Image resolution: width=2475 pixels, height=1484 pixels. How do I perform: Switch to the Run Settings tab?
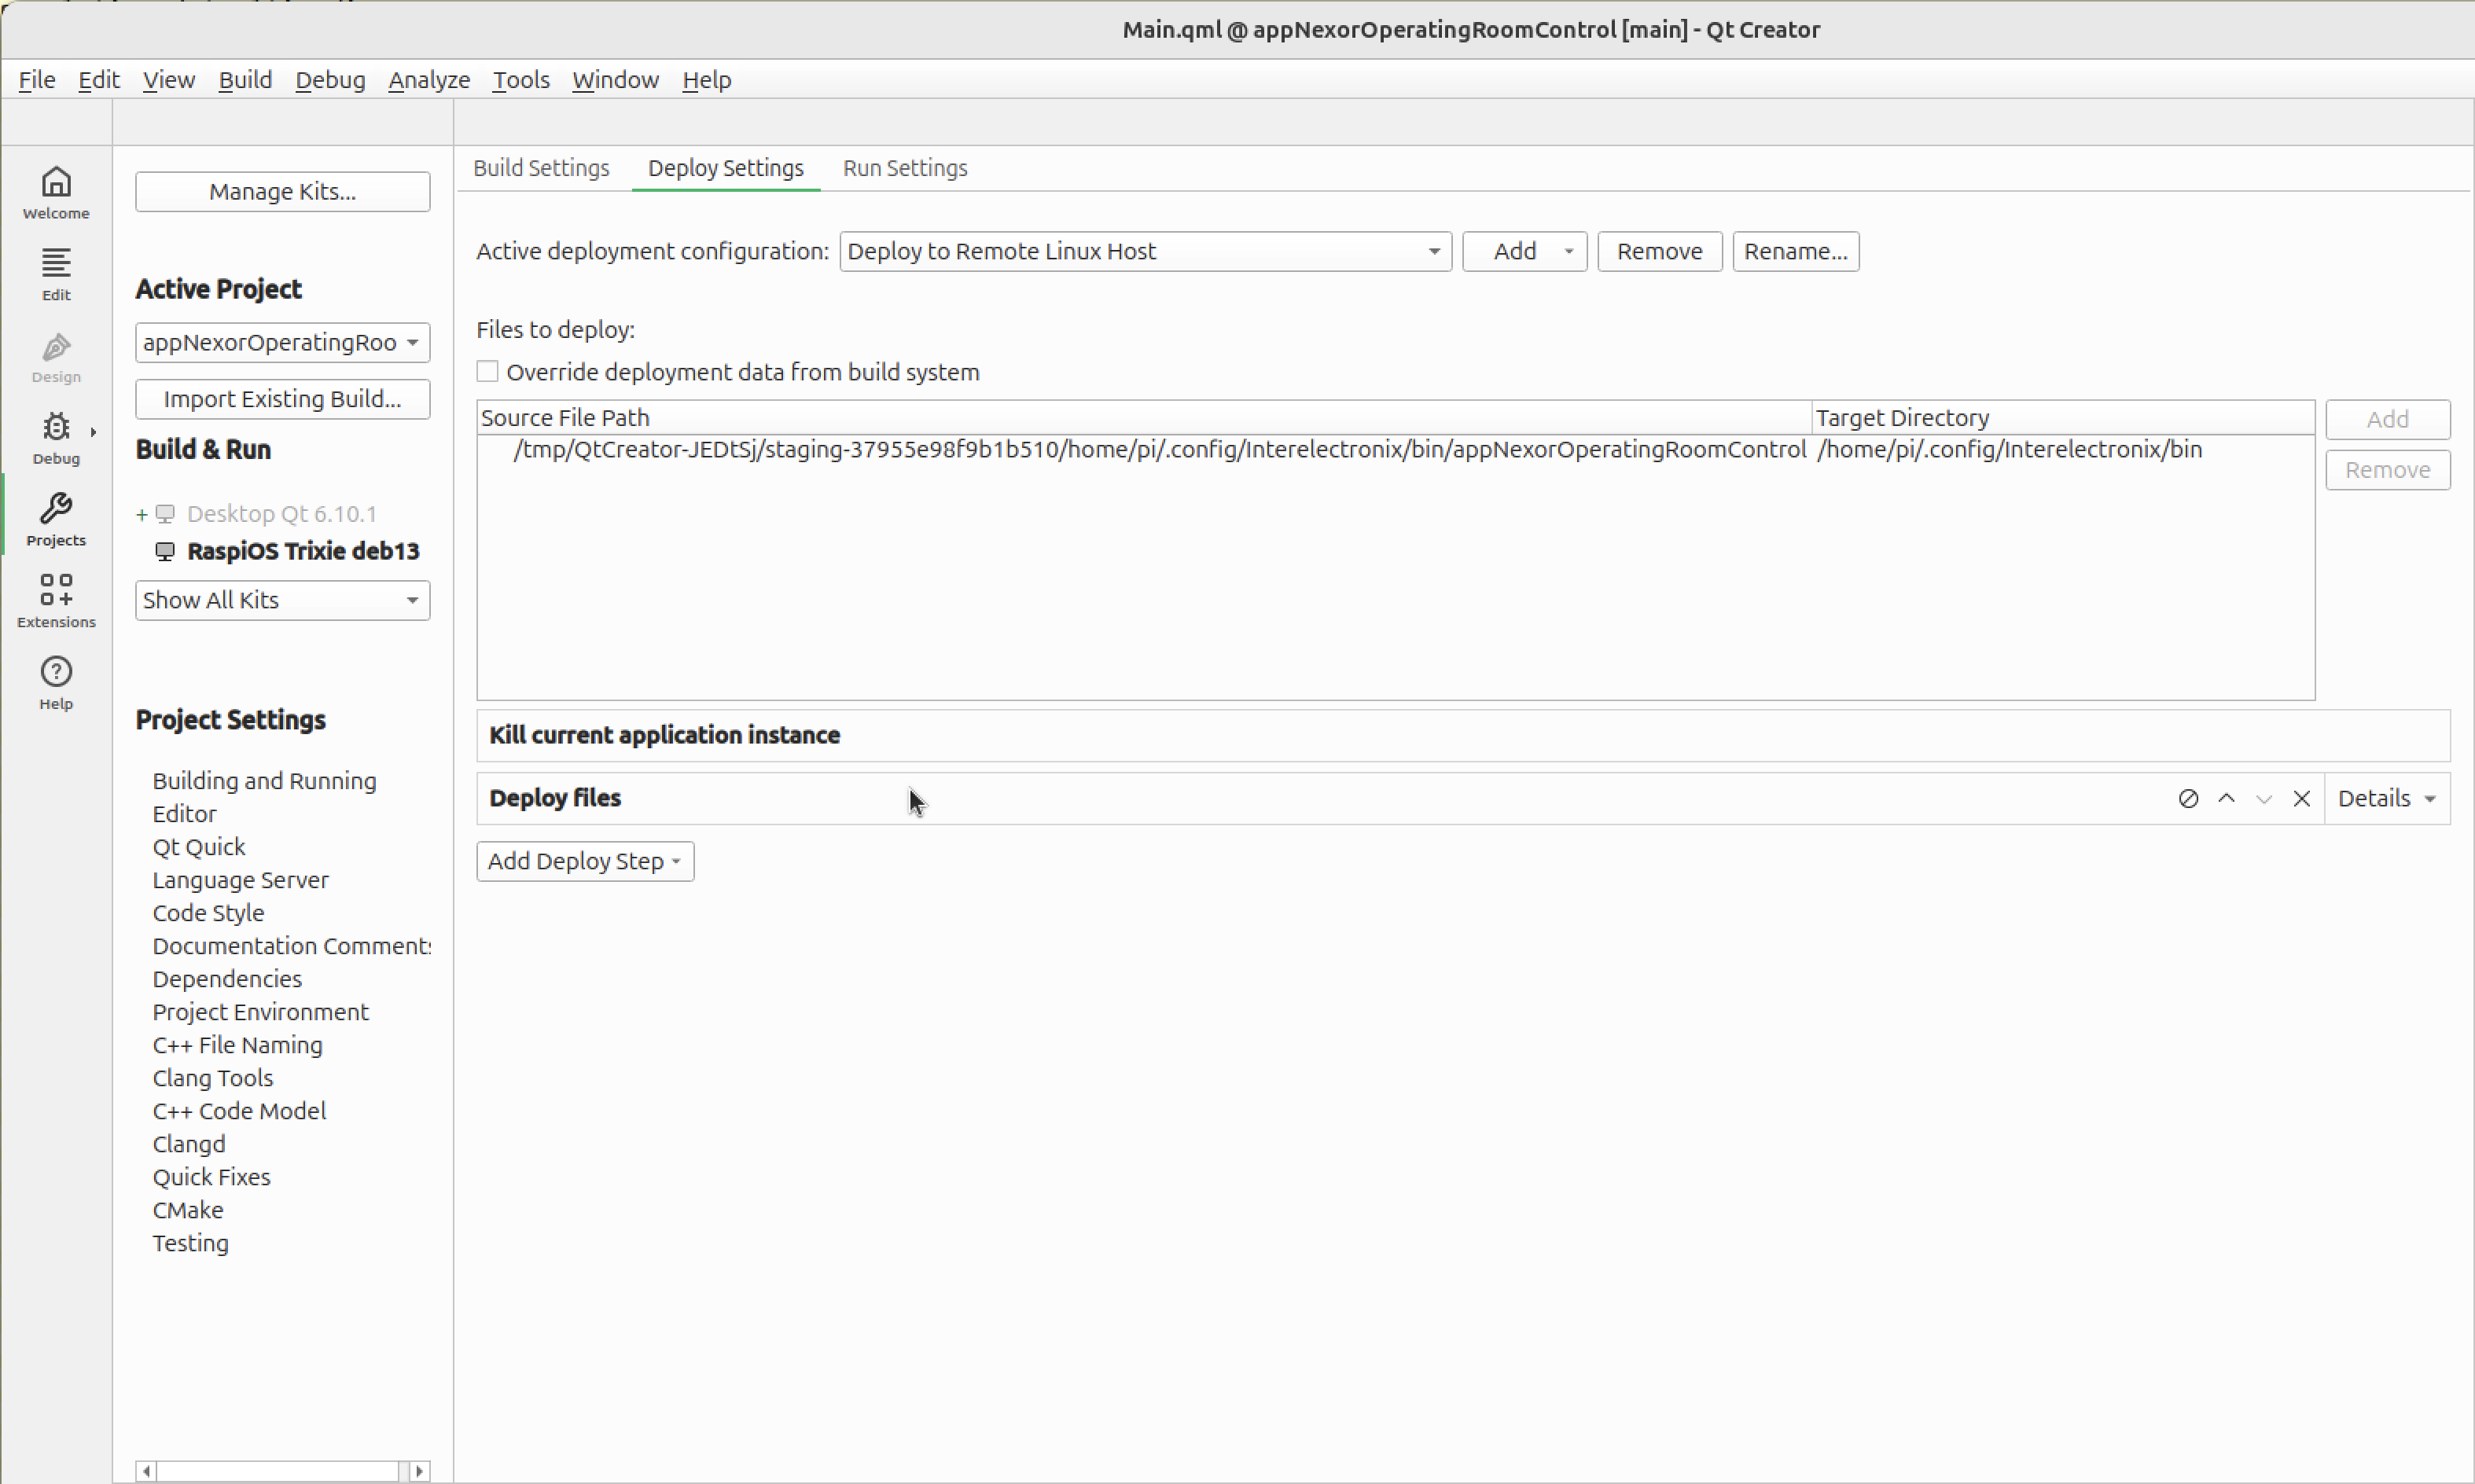[903, 167]
